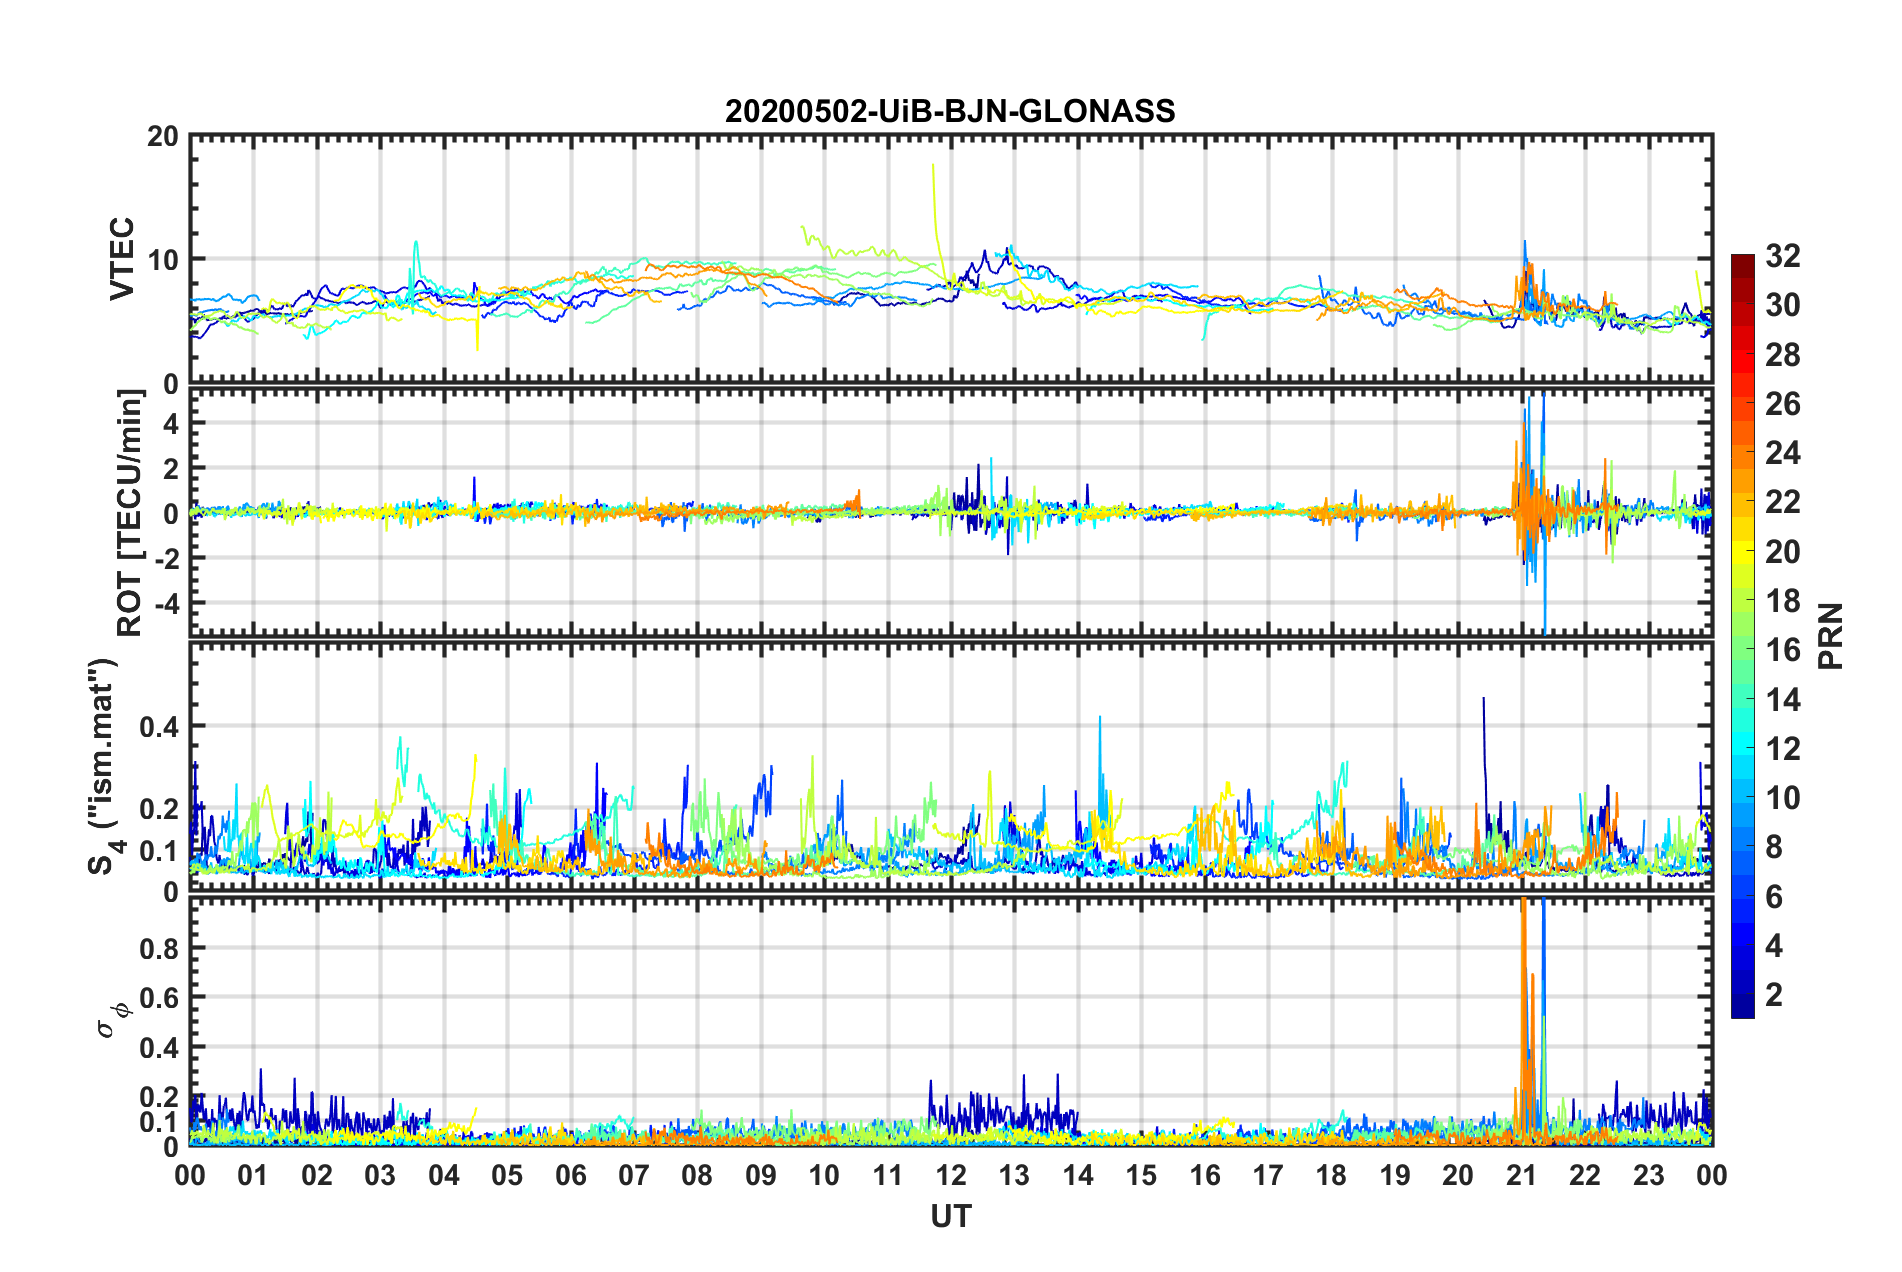Screen dimensions: 1902x1272
Task: Click the green region near PRN 16
Action: click(1743, 650)
